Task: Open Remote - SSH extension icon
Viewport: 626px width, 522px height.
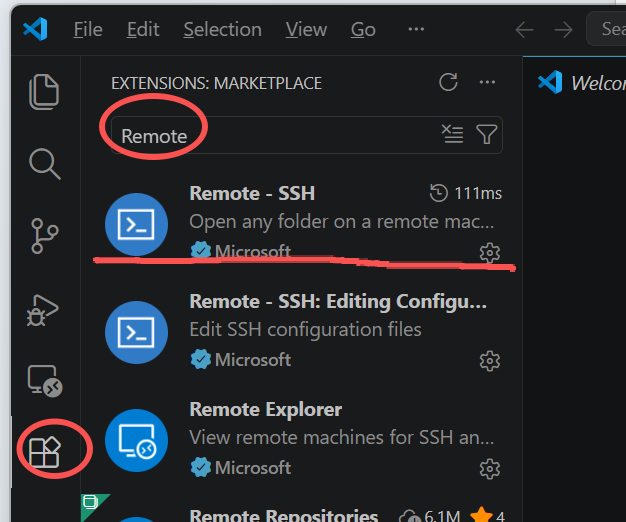Action: pyautogui.click(x=136, y=225)
